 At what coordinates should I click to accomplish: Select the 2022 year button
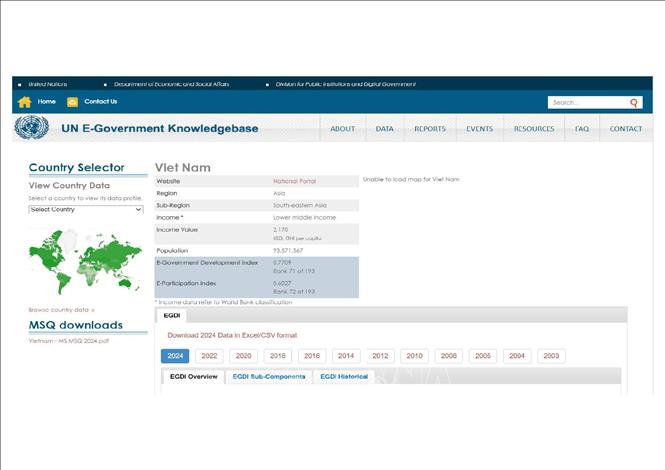click(209, 356)
